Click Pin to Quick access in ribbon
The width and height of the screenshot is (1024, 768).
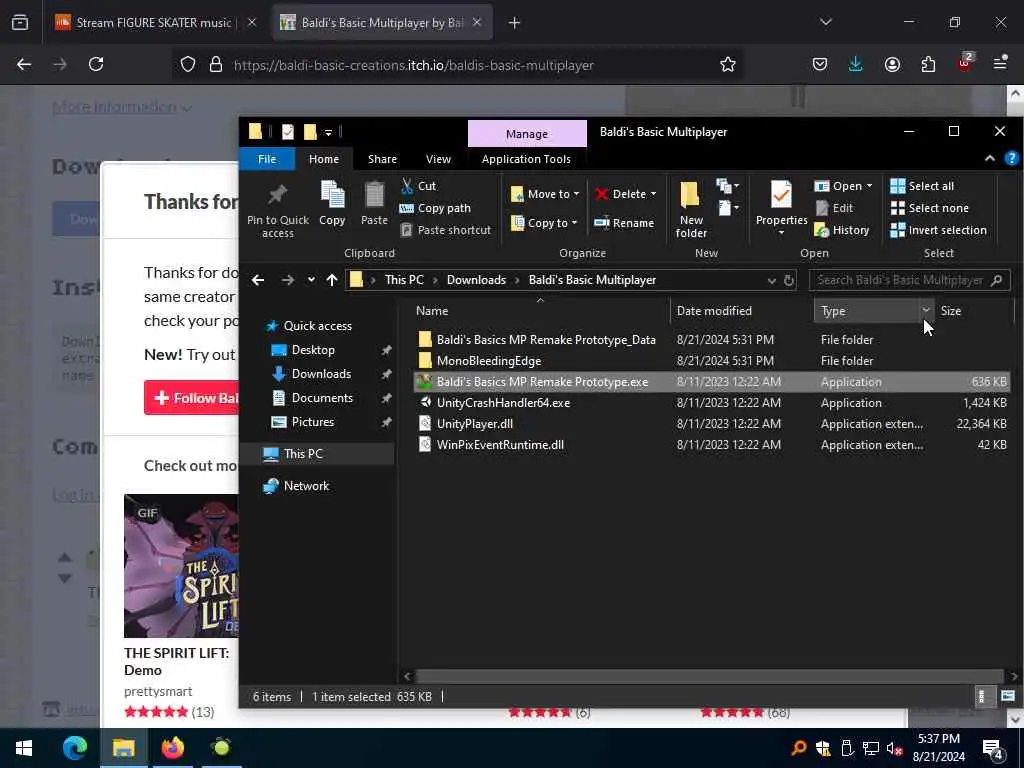(x=278, y=208)
